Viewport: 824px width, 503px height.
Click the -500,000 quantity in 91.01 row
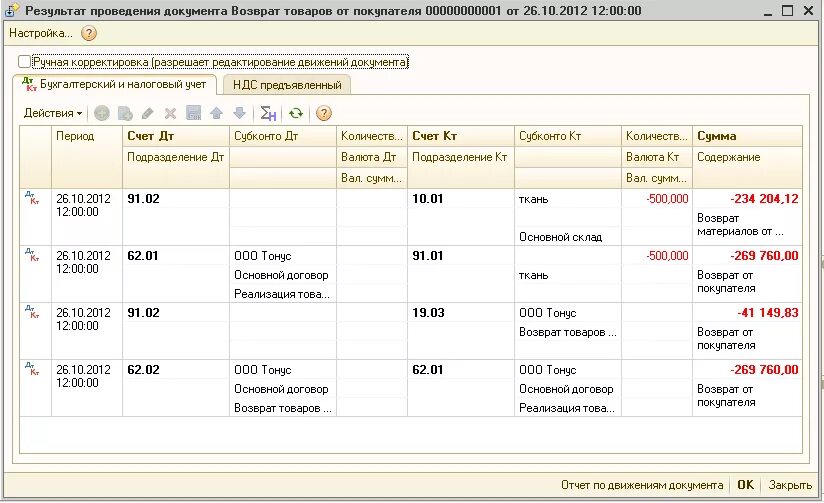point(657,256)
